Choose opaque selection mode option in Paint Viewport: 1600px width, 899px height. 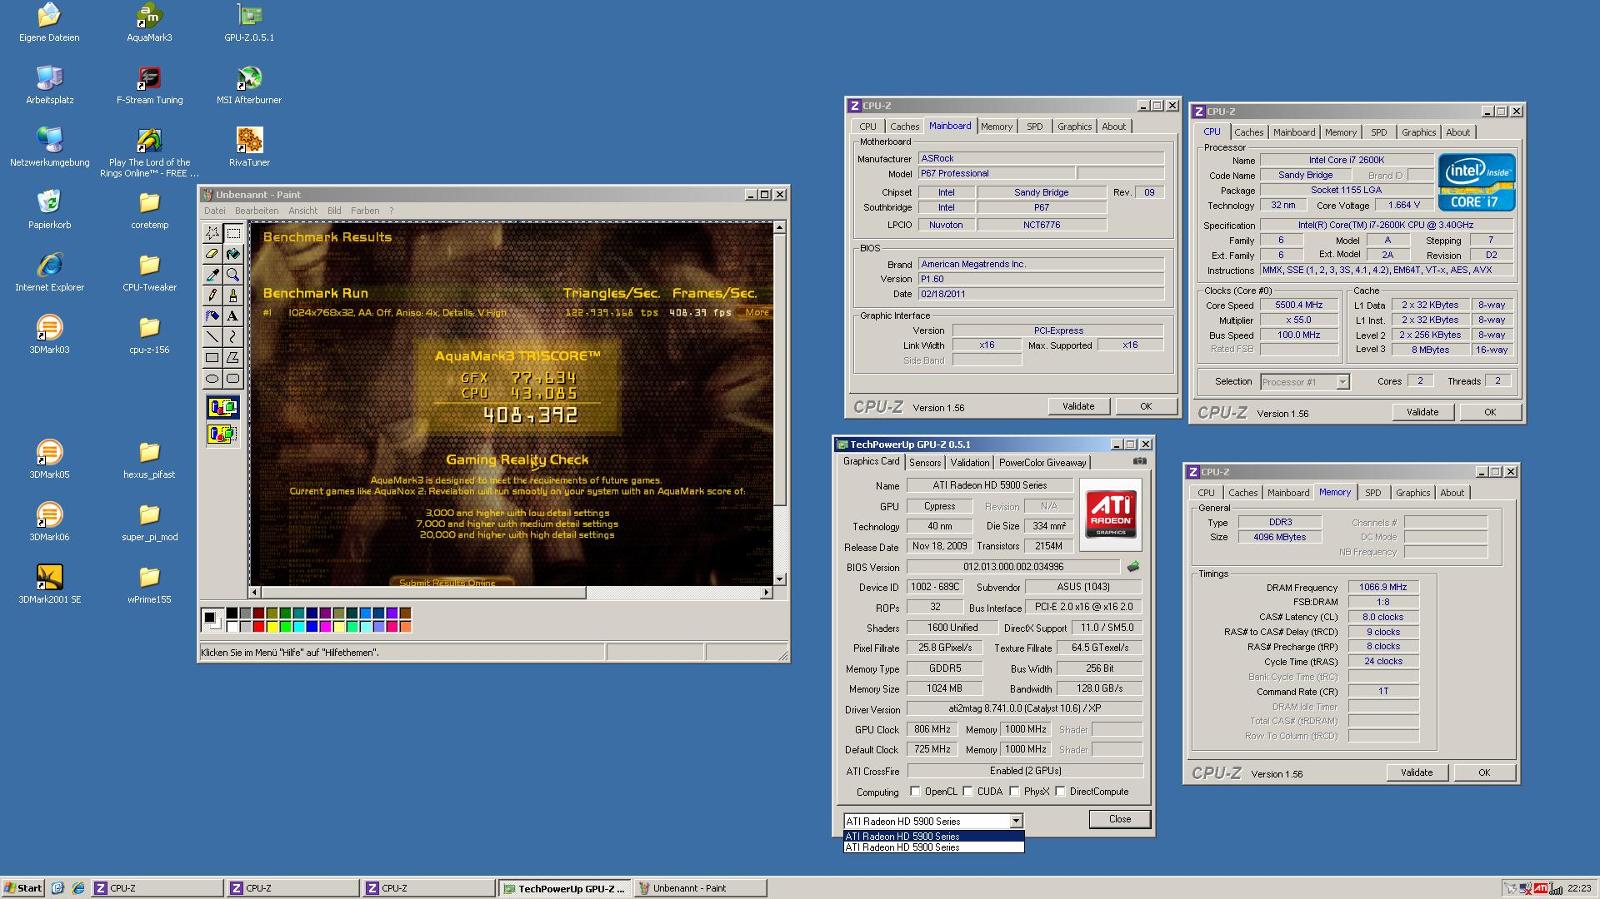[x=222, y=407]
